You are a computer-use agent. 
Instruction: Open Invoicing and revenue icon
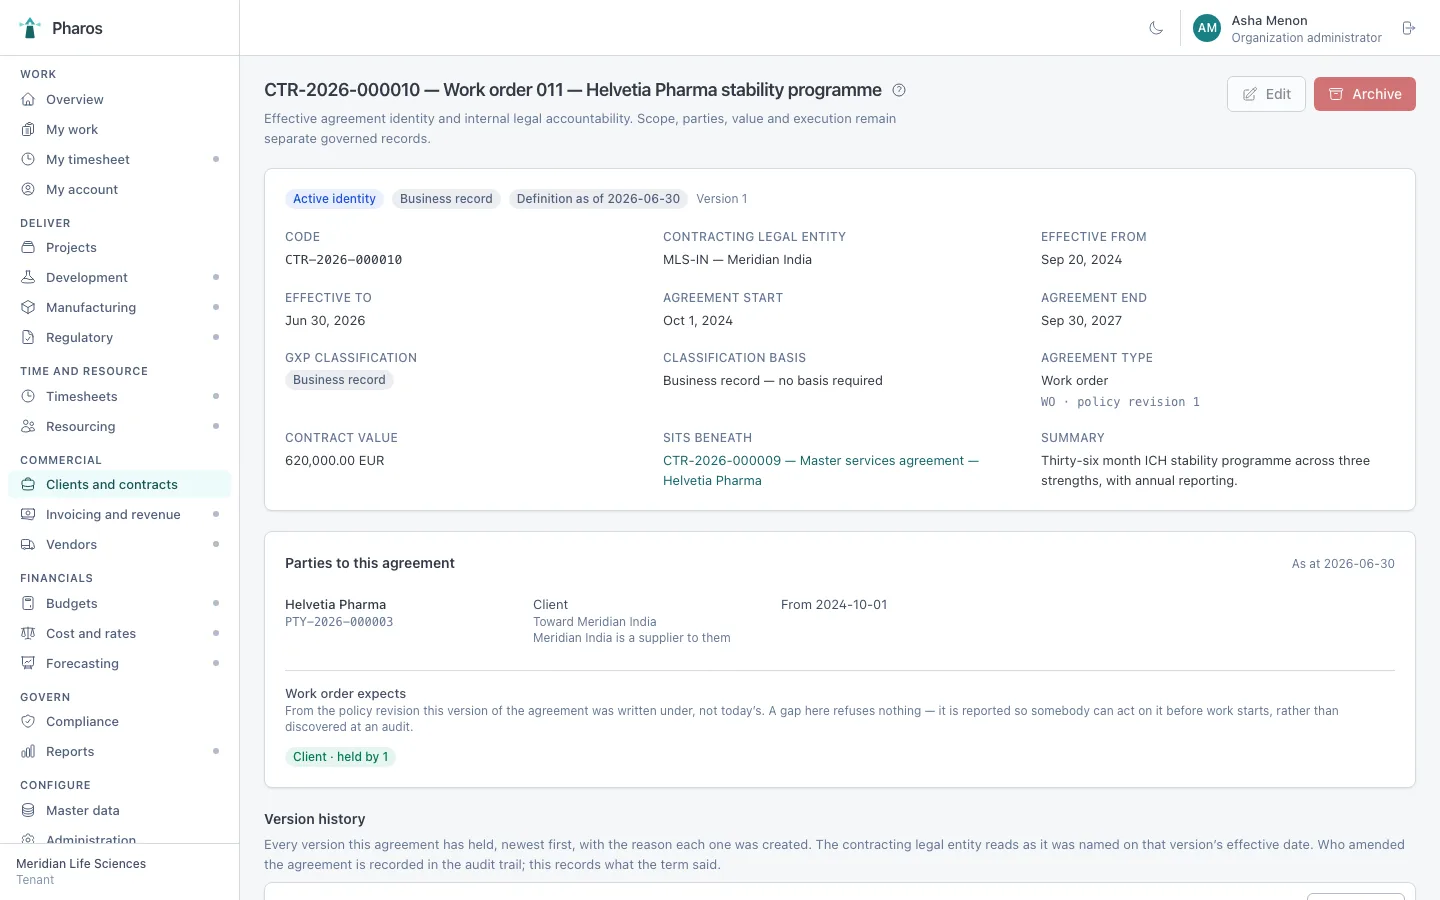(x=28, y=515)
